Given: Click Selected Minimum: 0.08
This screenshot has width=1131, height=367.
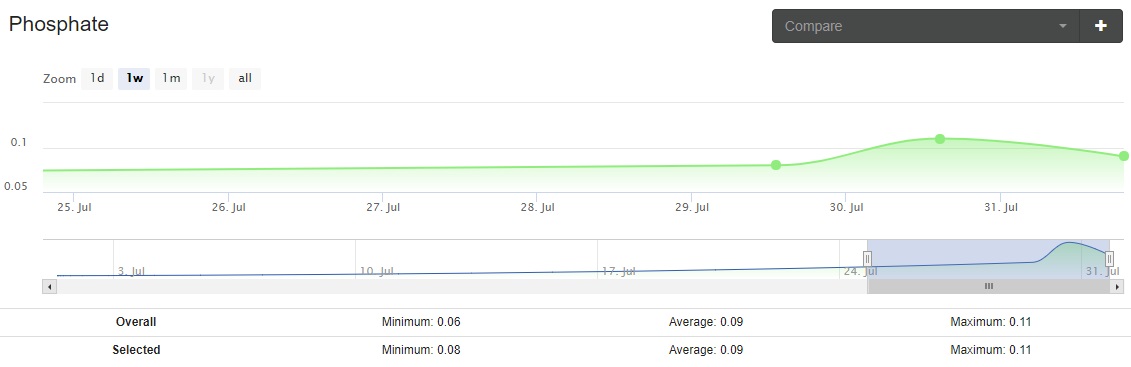Looking at the screenshot, I should tap(421, 350).
